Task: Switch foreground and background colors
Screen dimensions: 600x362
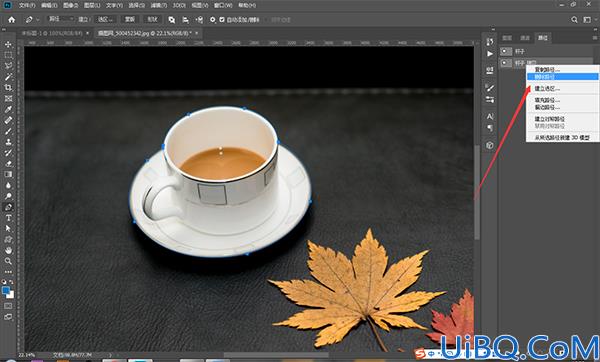Action: [x=11, y=282]
